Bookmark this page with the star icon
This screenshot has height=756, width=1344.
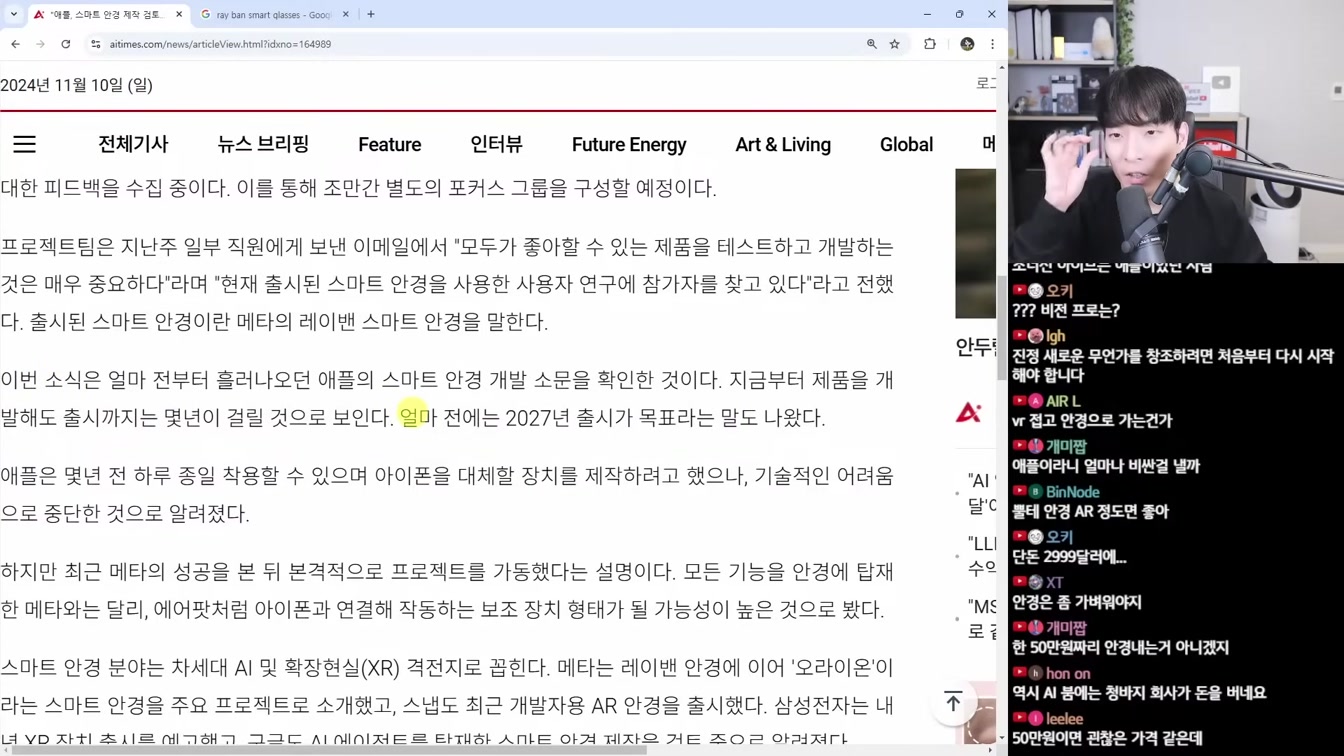[x=895, y=44]
